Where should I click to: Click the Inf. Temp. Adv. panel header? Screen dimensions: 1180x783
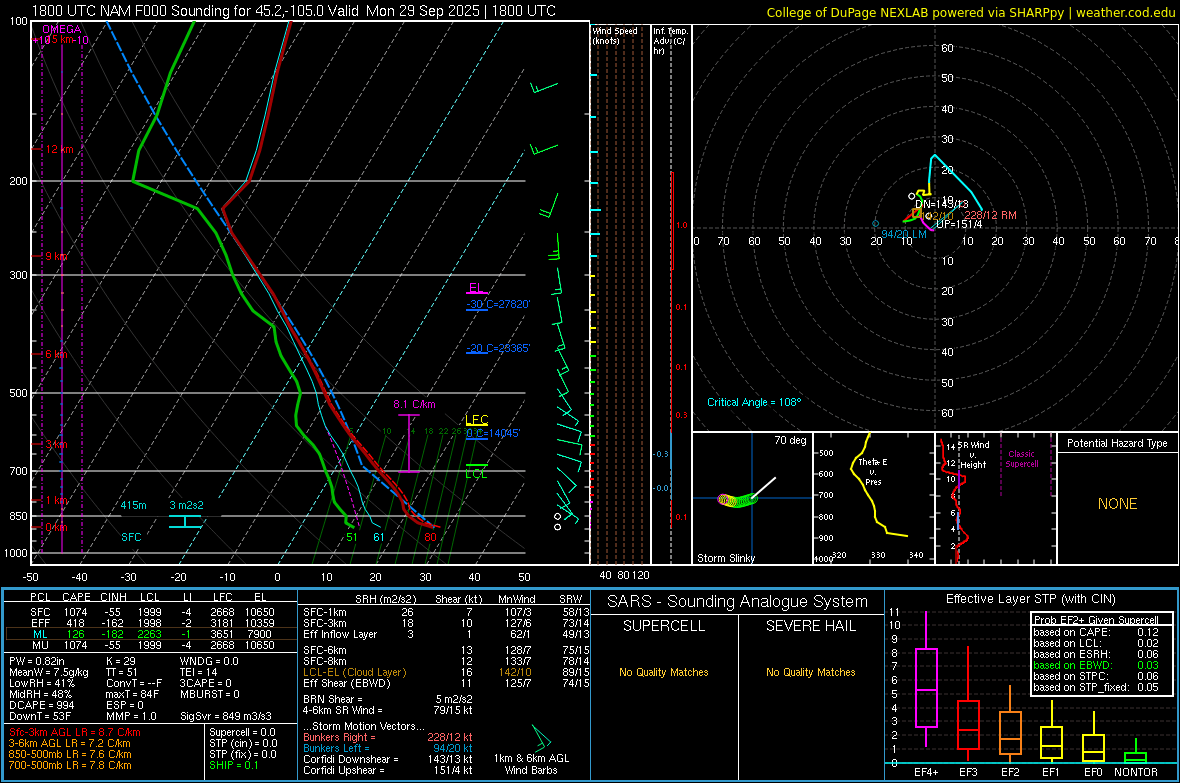[x=670, y=41]
